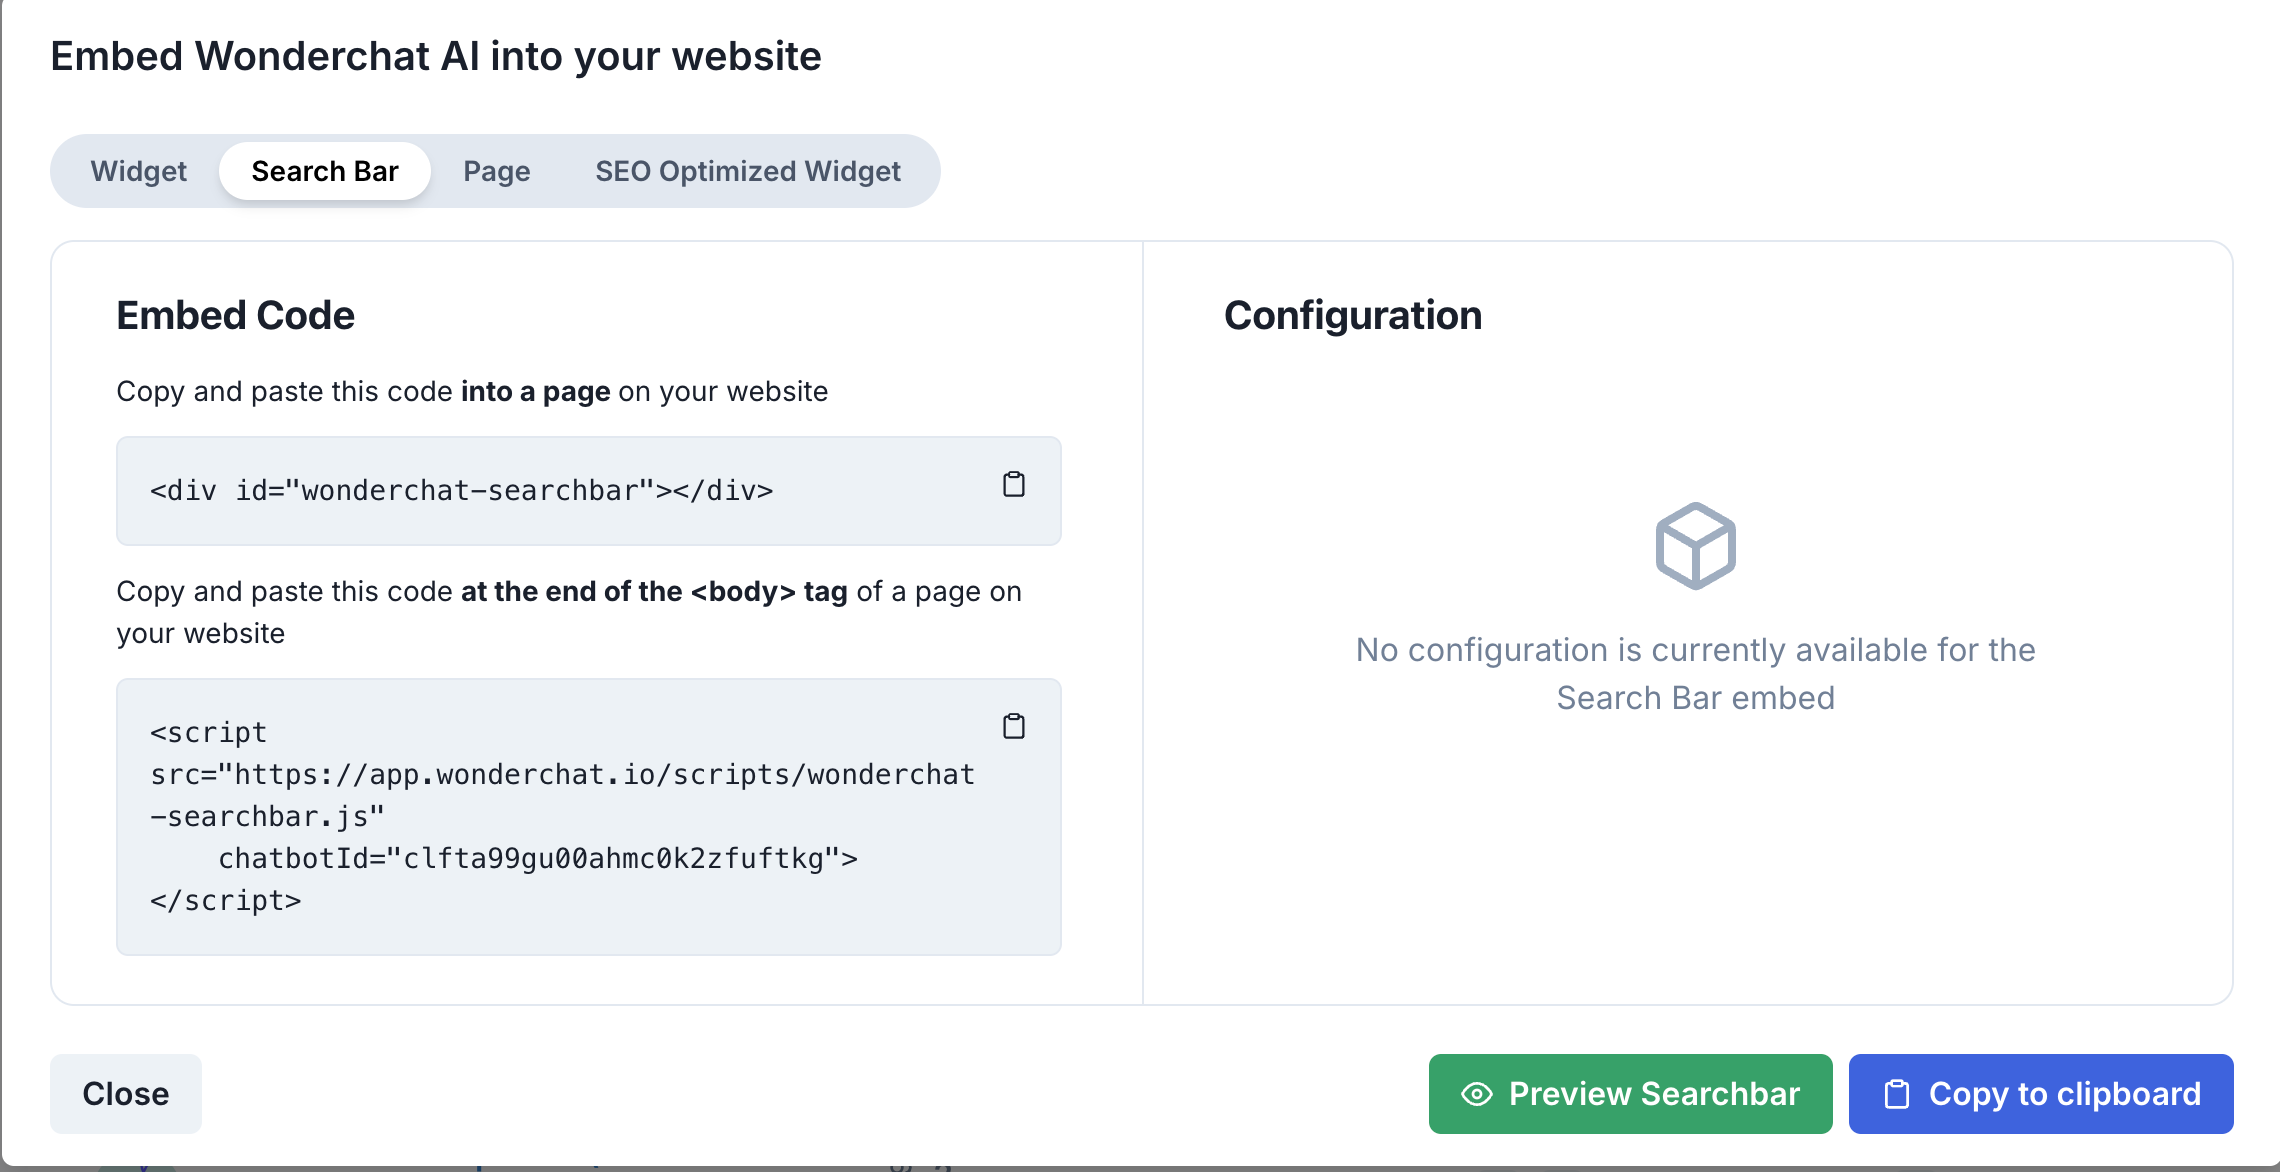
Task: Copy the script snippet via its clipboard icon
Action: [1013, 726]
